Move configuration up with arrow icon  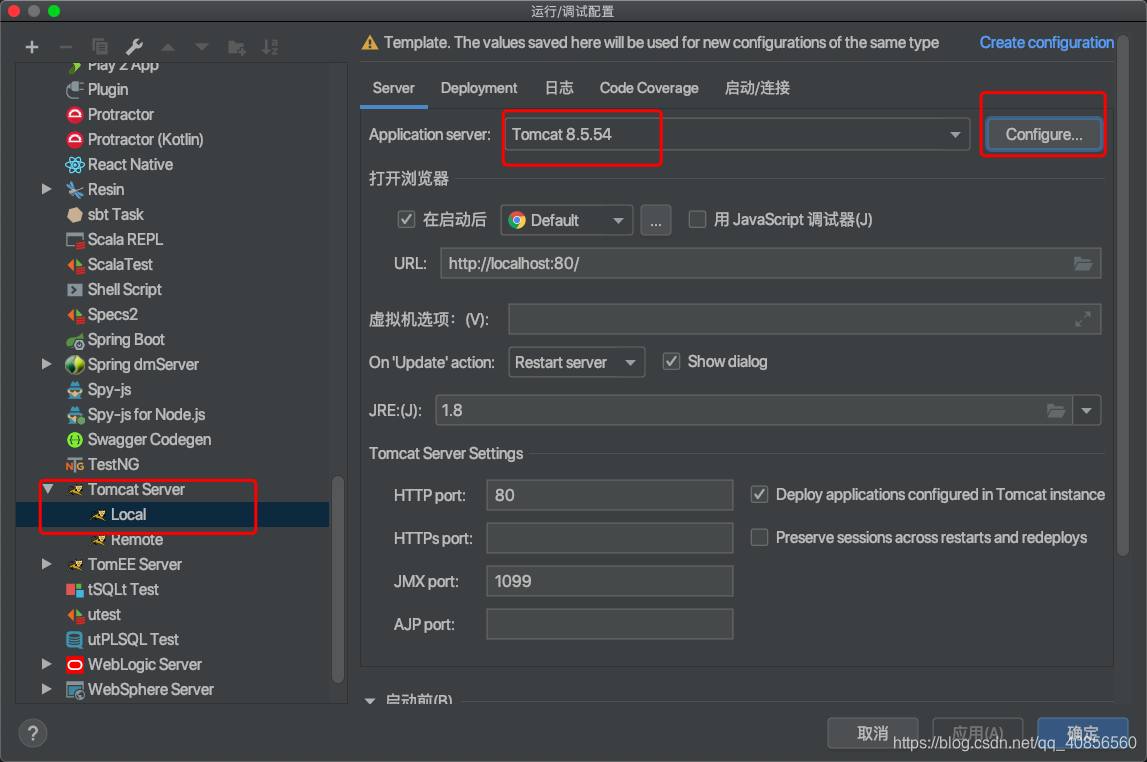click(168, 48)
